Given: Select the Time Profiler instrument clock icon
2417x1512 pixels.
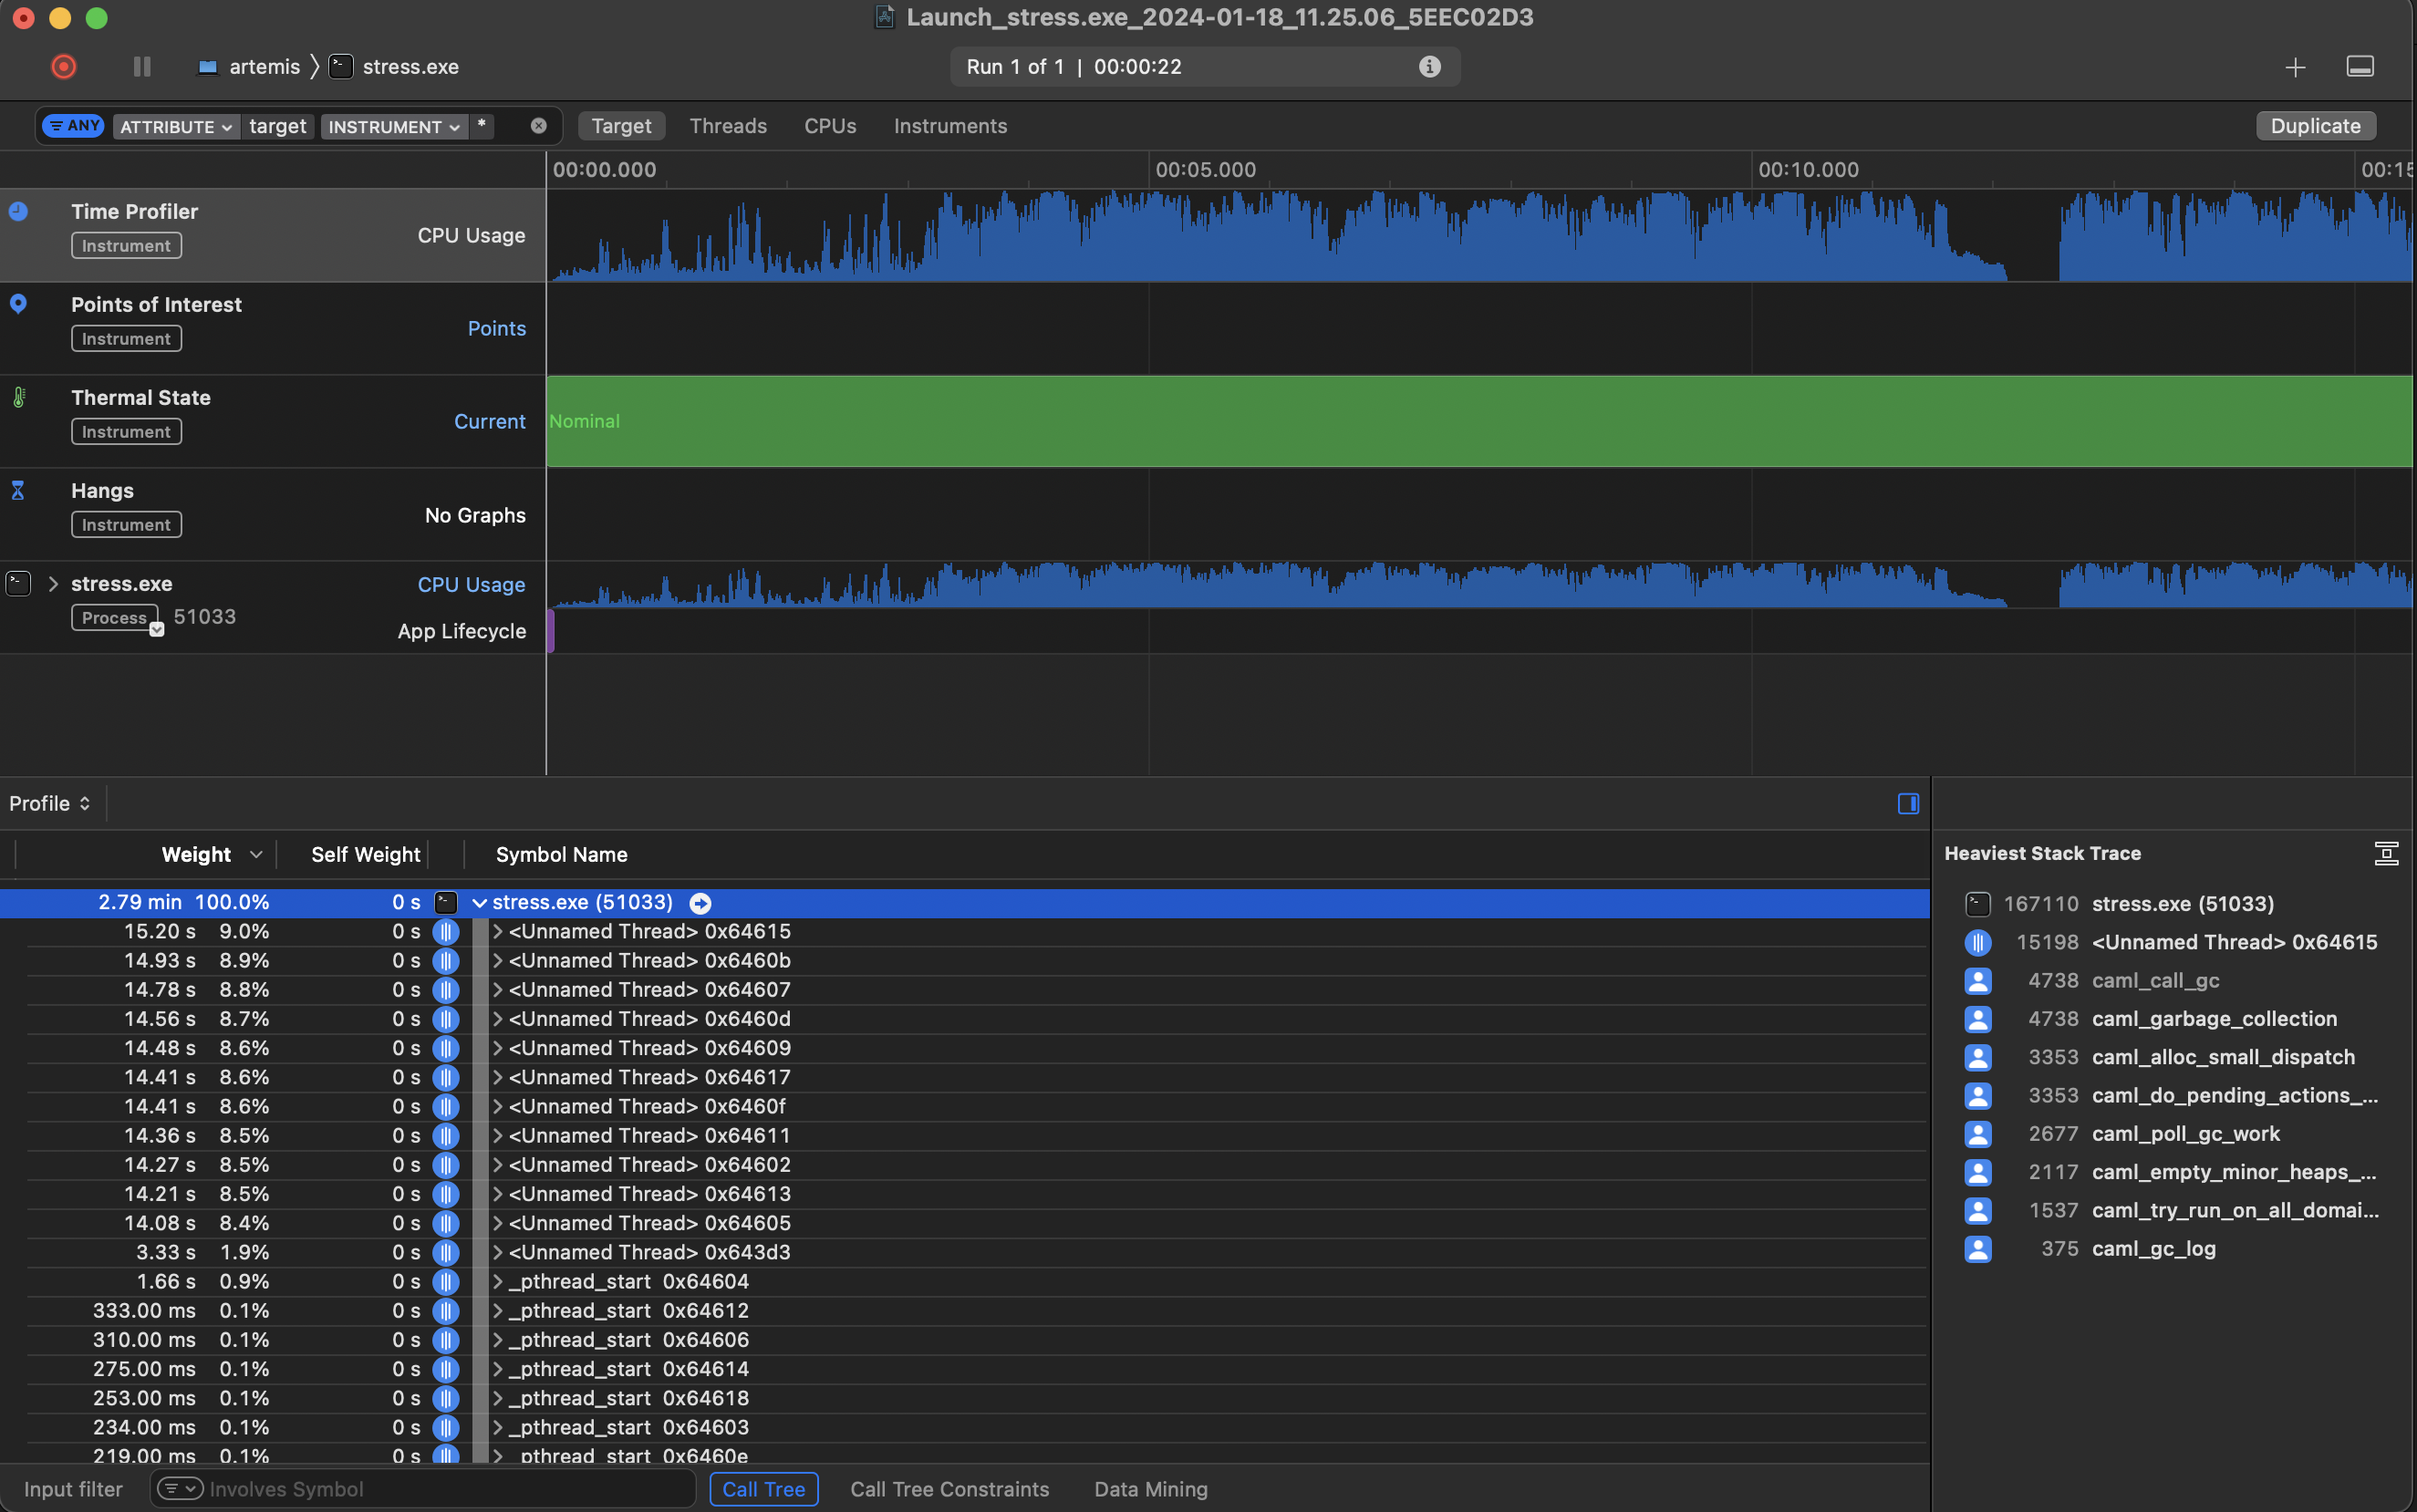Looking at the screenshot, I should pyautogui.click(x=18, y=211).
